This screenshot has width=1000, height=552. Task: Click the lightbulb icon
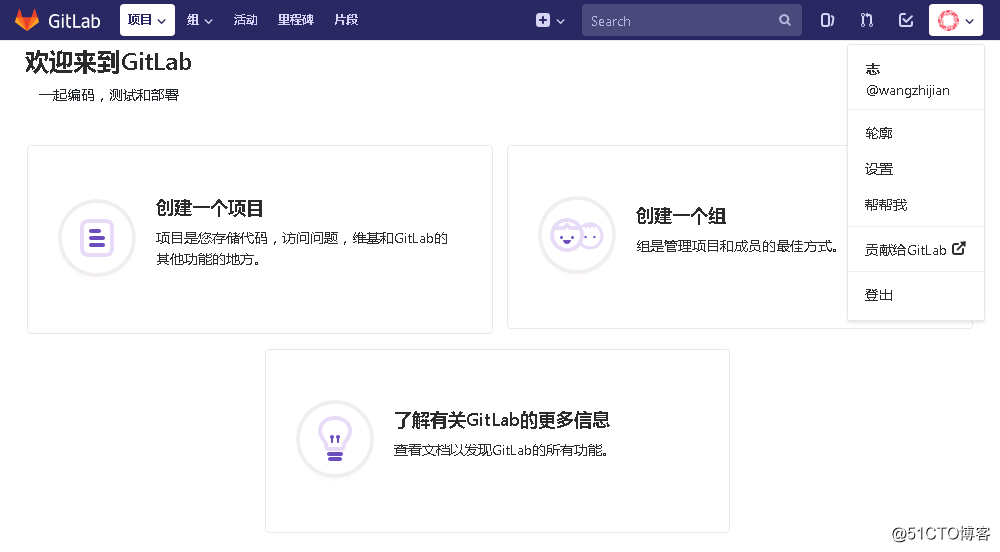click(x=335, y=439)
